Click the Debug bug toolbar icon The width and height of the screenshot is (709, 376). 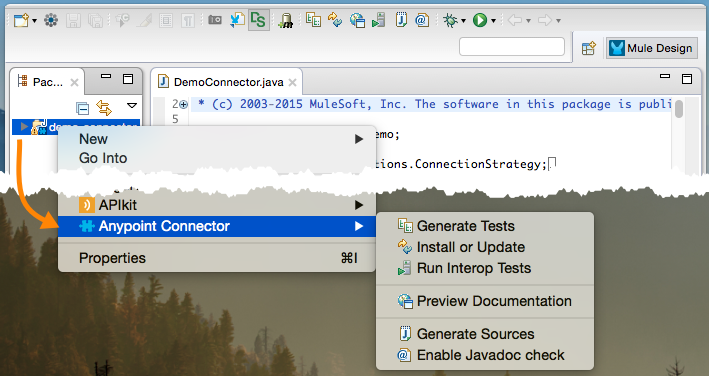tap(450, 20)
